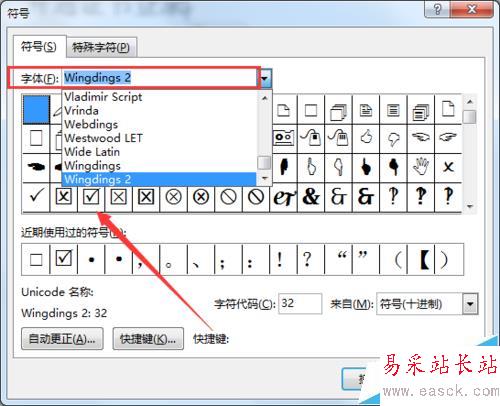Click the font list scrollbar thumb
Image resolution: width=500 pixels, height=406 pixels.
(x=264, y=163)
